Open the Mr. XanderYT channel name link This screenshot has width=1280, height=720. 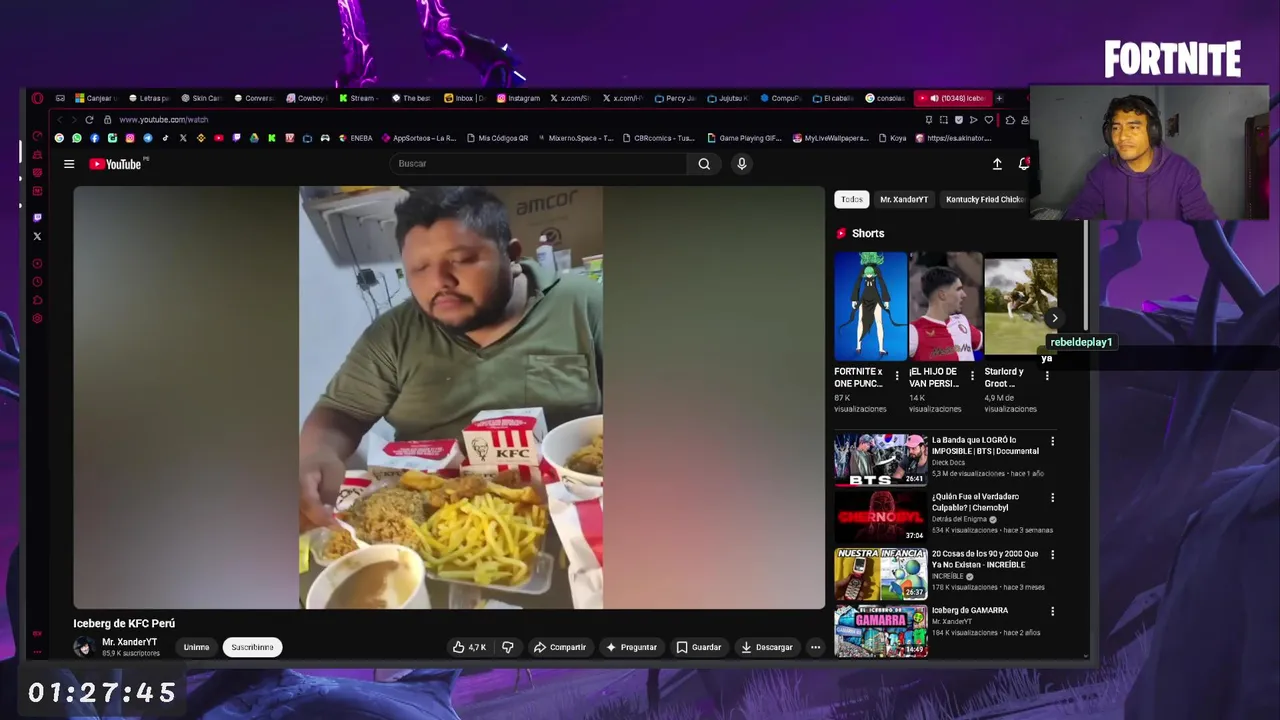click(x=129, y=642)
